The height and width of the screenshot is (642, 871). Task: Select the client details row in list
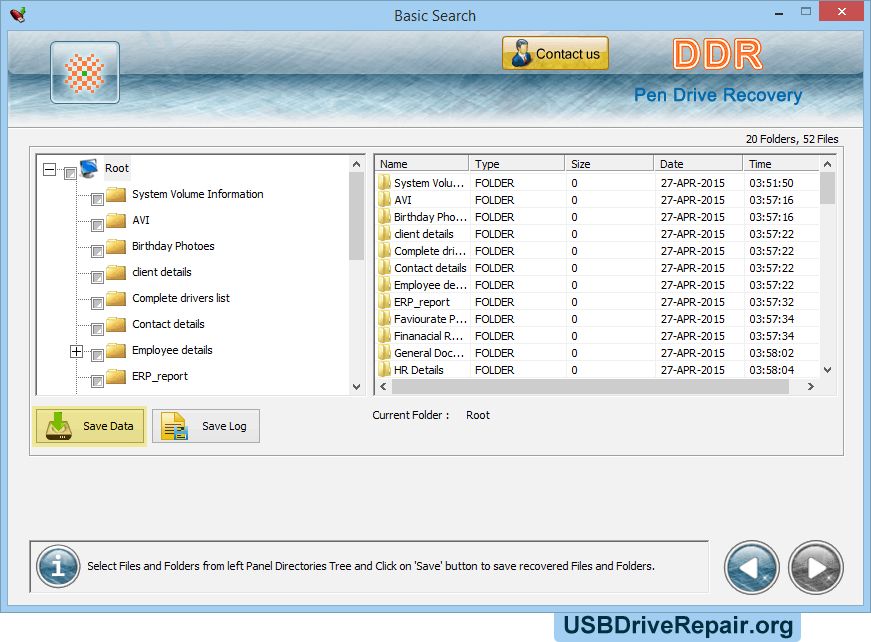[598, 234]
